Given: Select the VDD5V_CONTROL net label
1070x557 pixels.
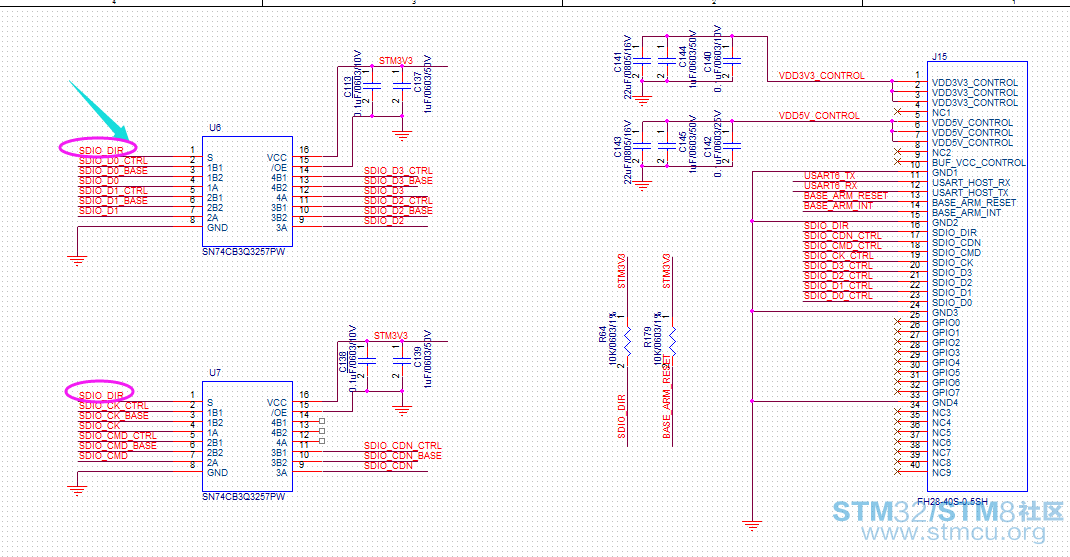Looking at the screenshot, I should pos(818,116).
